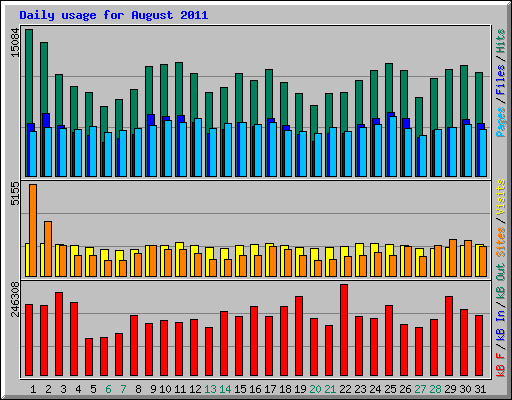This screenshot has height=400, width=512.
Task: Click day label 3 on x-axis
Action: [x=63, y=389]
